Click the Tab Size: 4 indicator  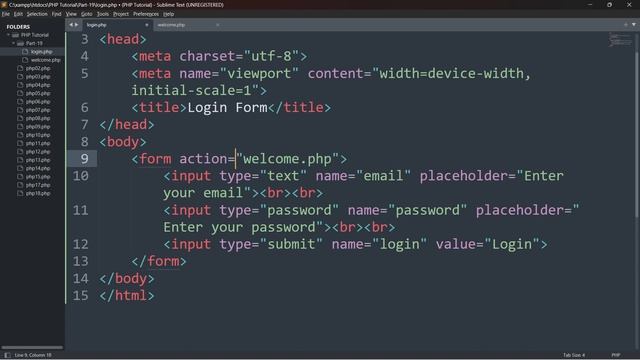[x=574, y=355]
